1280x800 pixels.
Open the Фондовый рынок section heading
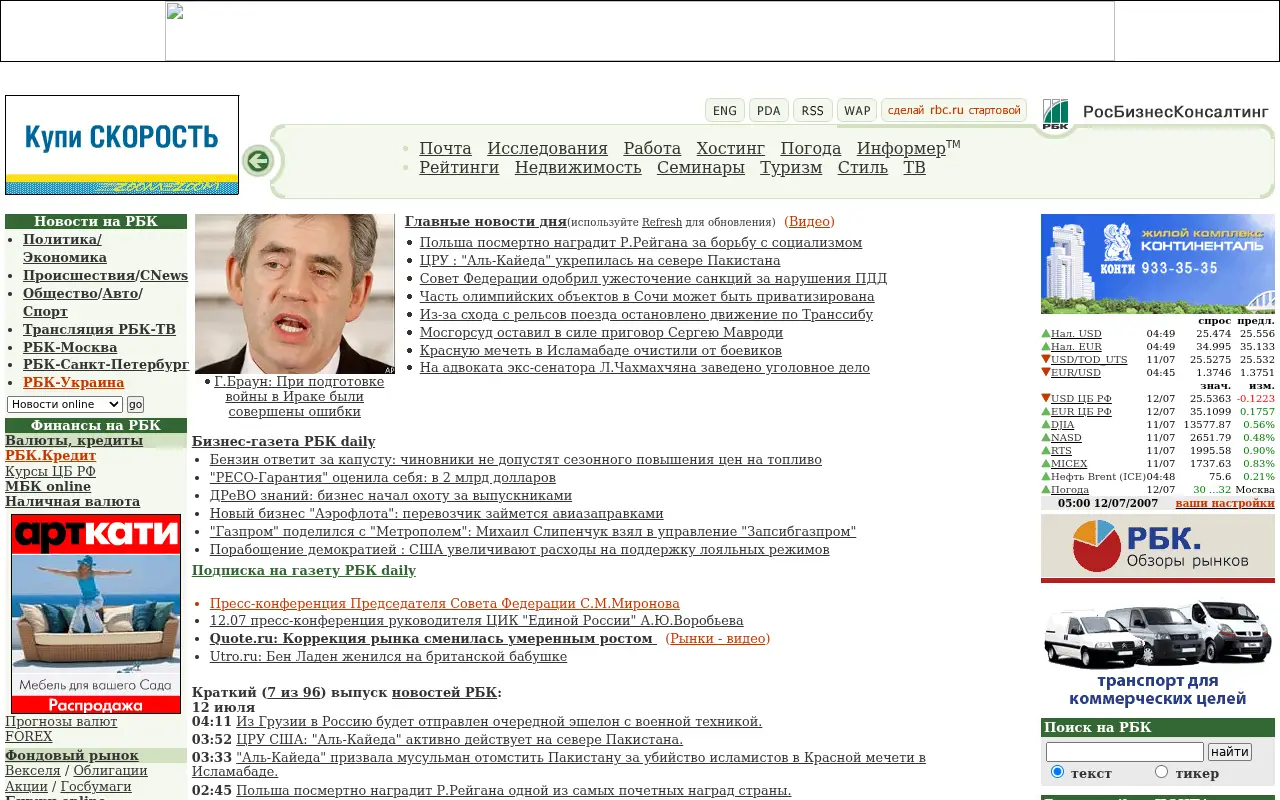pyautogui.click(x=72, y=755)
